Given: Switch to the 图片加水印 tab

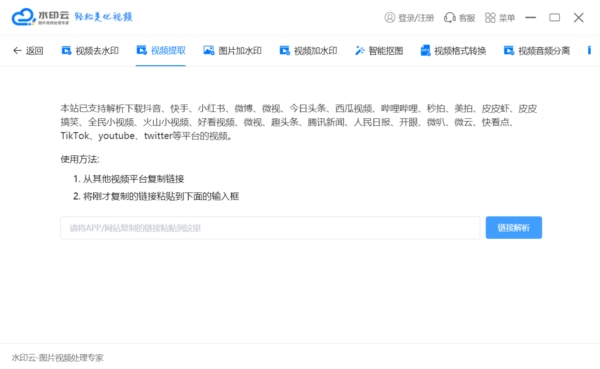Looking at the screenshot, I should pyautogui.click(x=232, y=51).
